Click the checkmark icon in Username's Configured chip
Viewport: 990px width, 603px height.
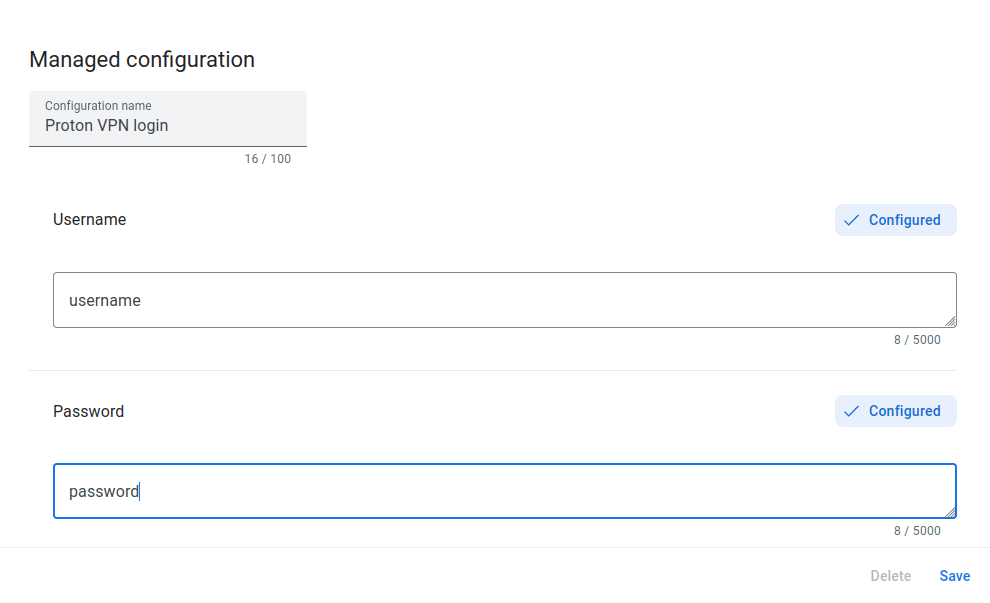(851, 220)
